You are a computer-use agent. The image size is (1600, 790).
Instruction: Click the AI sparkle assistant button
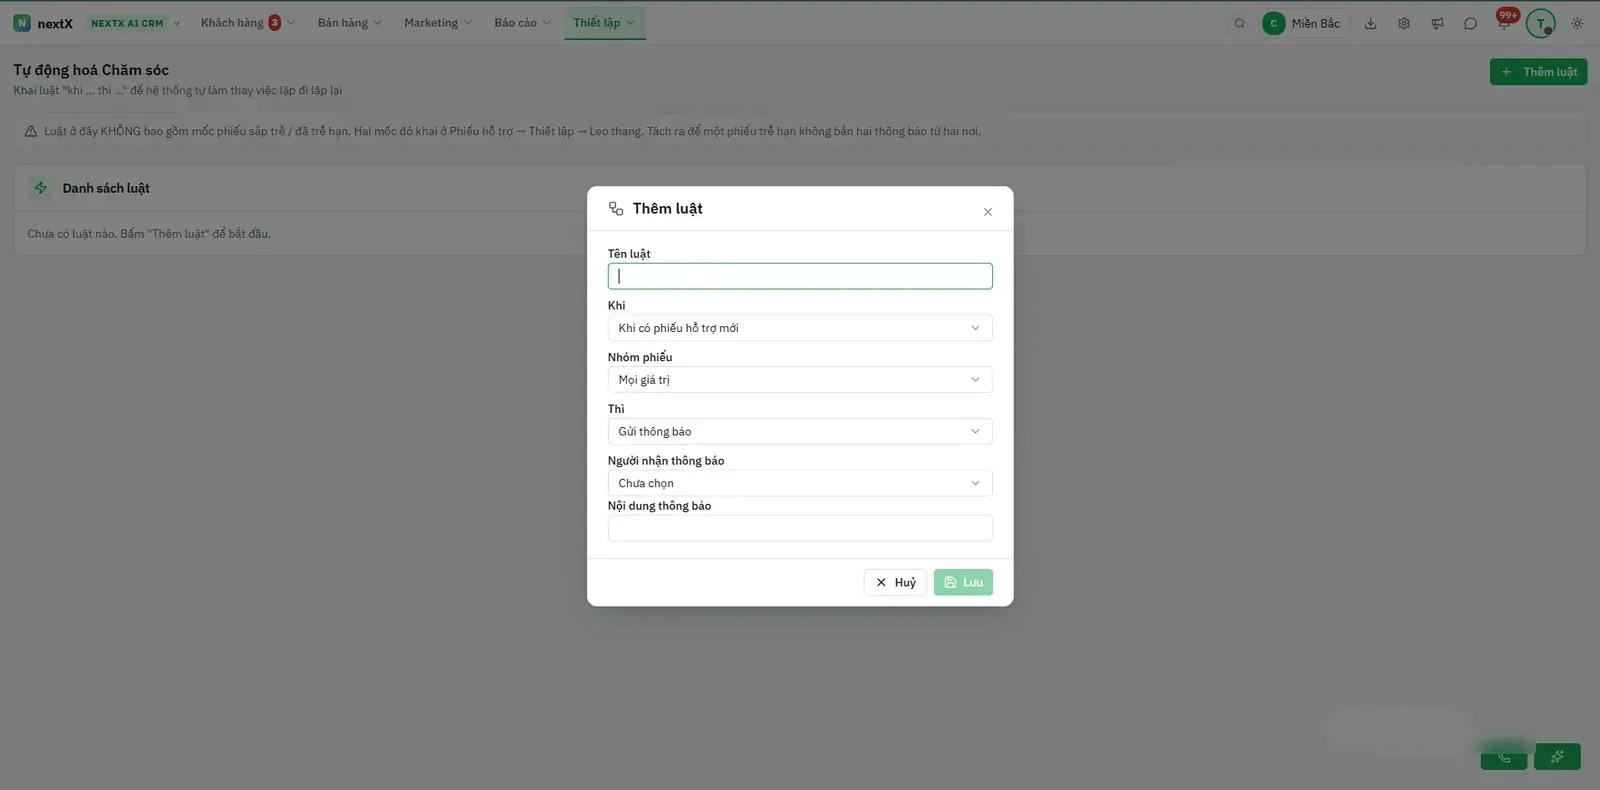click(1557, 757)
